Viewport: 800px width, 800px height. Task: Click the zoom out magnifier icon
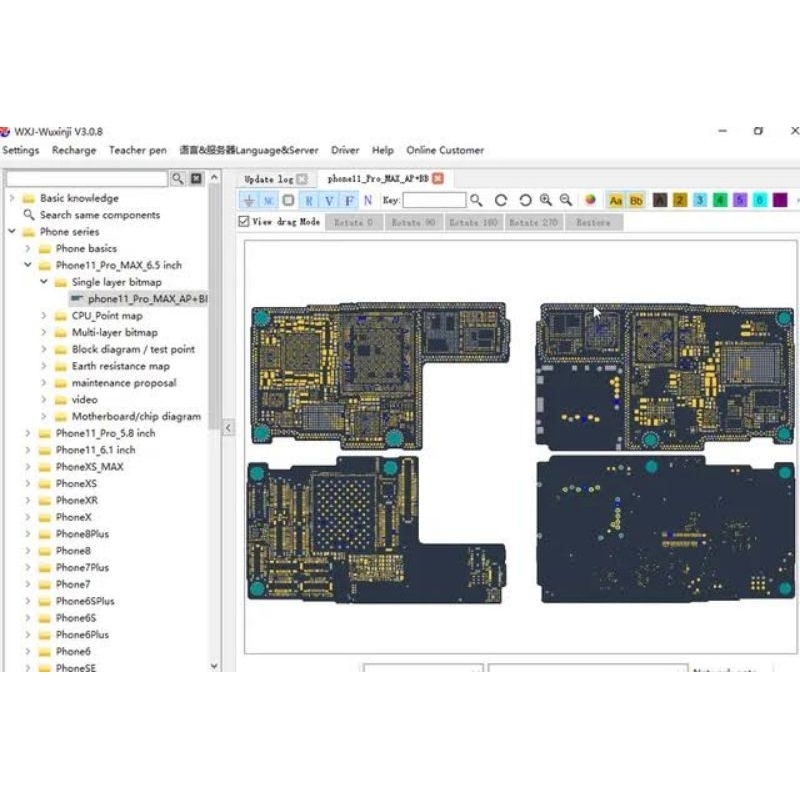coord(566,200)
